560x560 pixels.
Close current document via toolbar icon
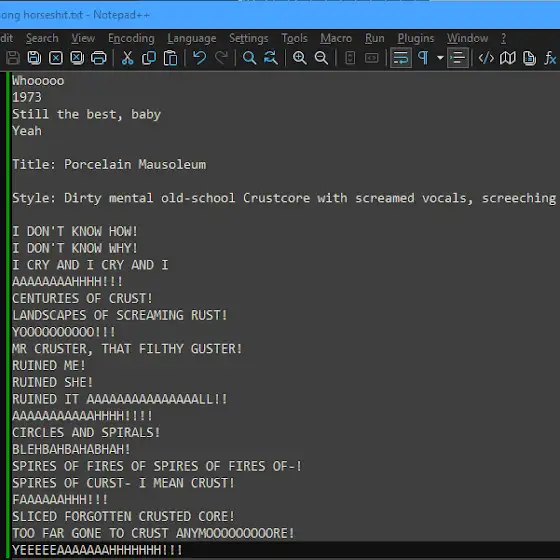click(56, 58)
